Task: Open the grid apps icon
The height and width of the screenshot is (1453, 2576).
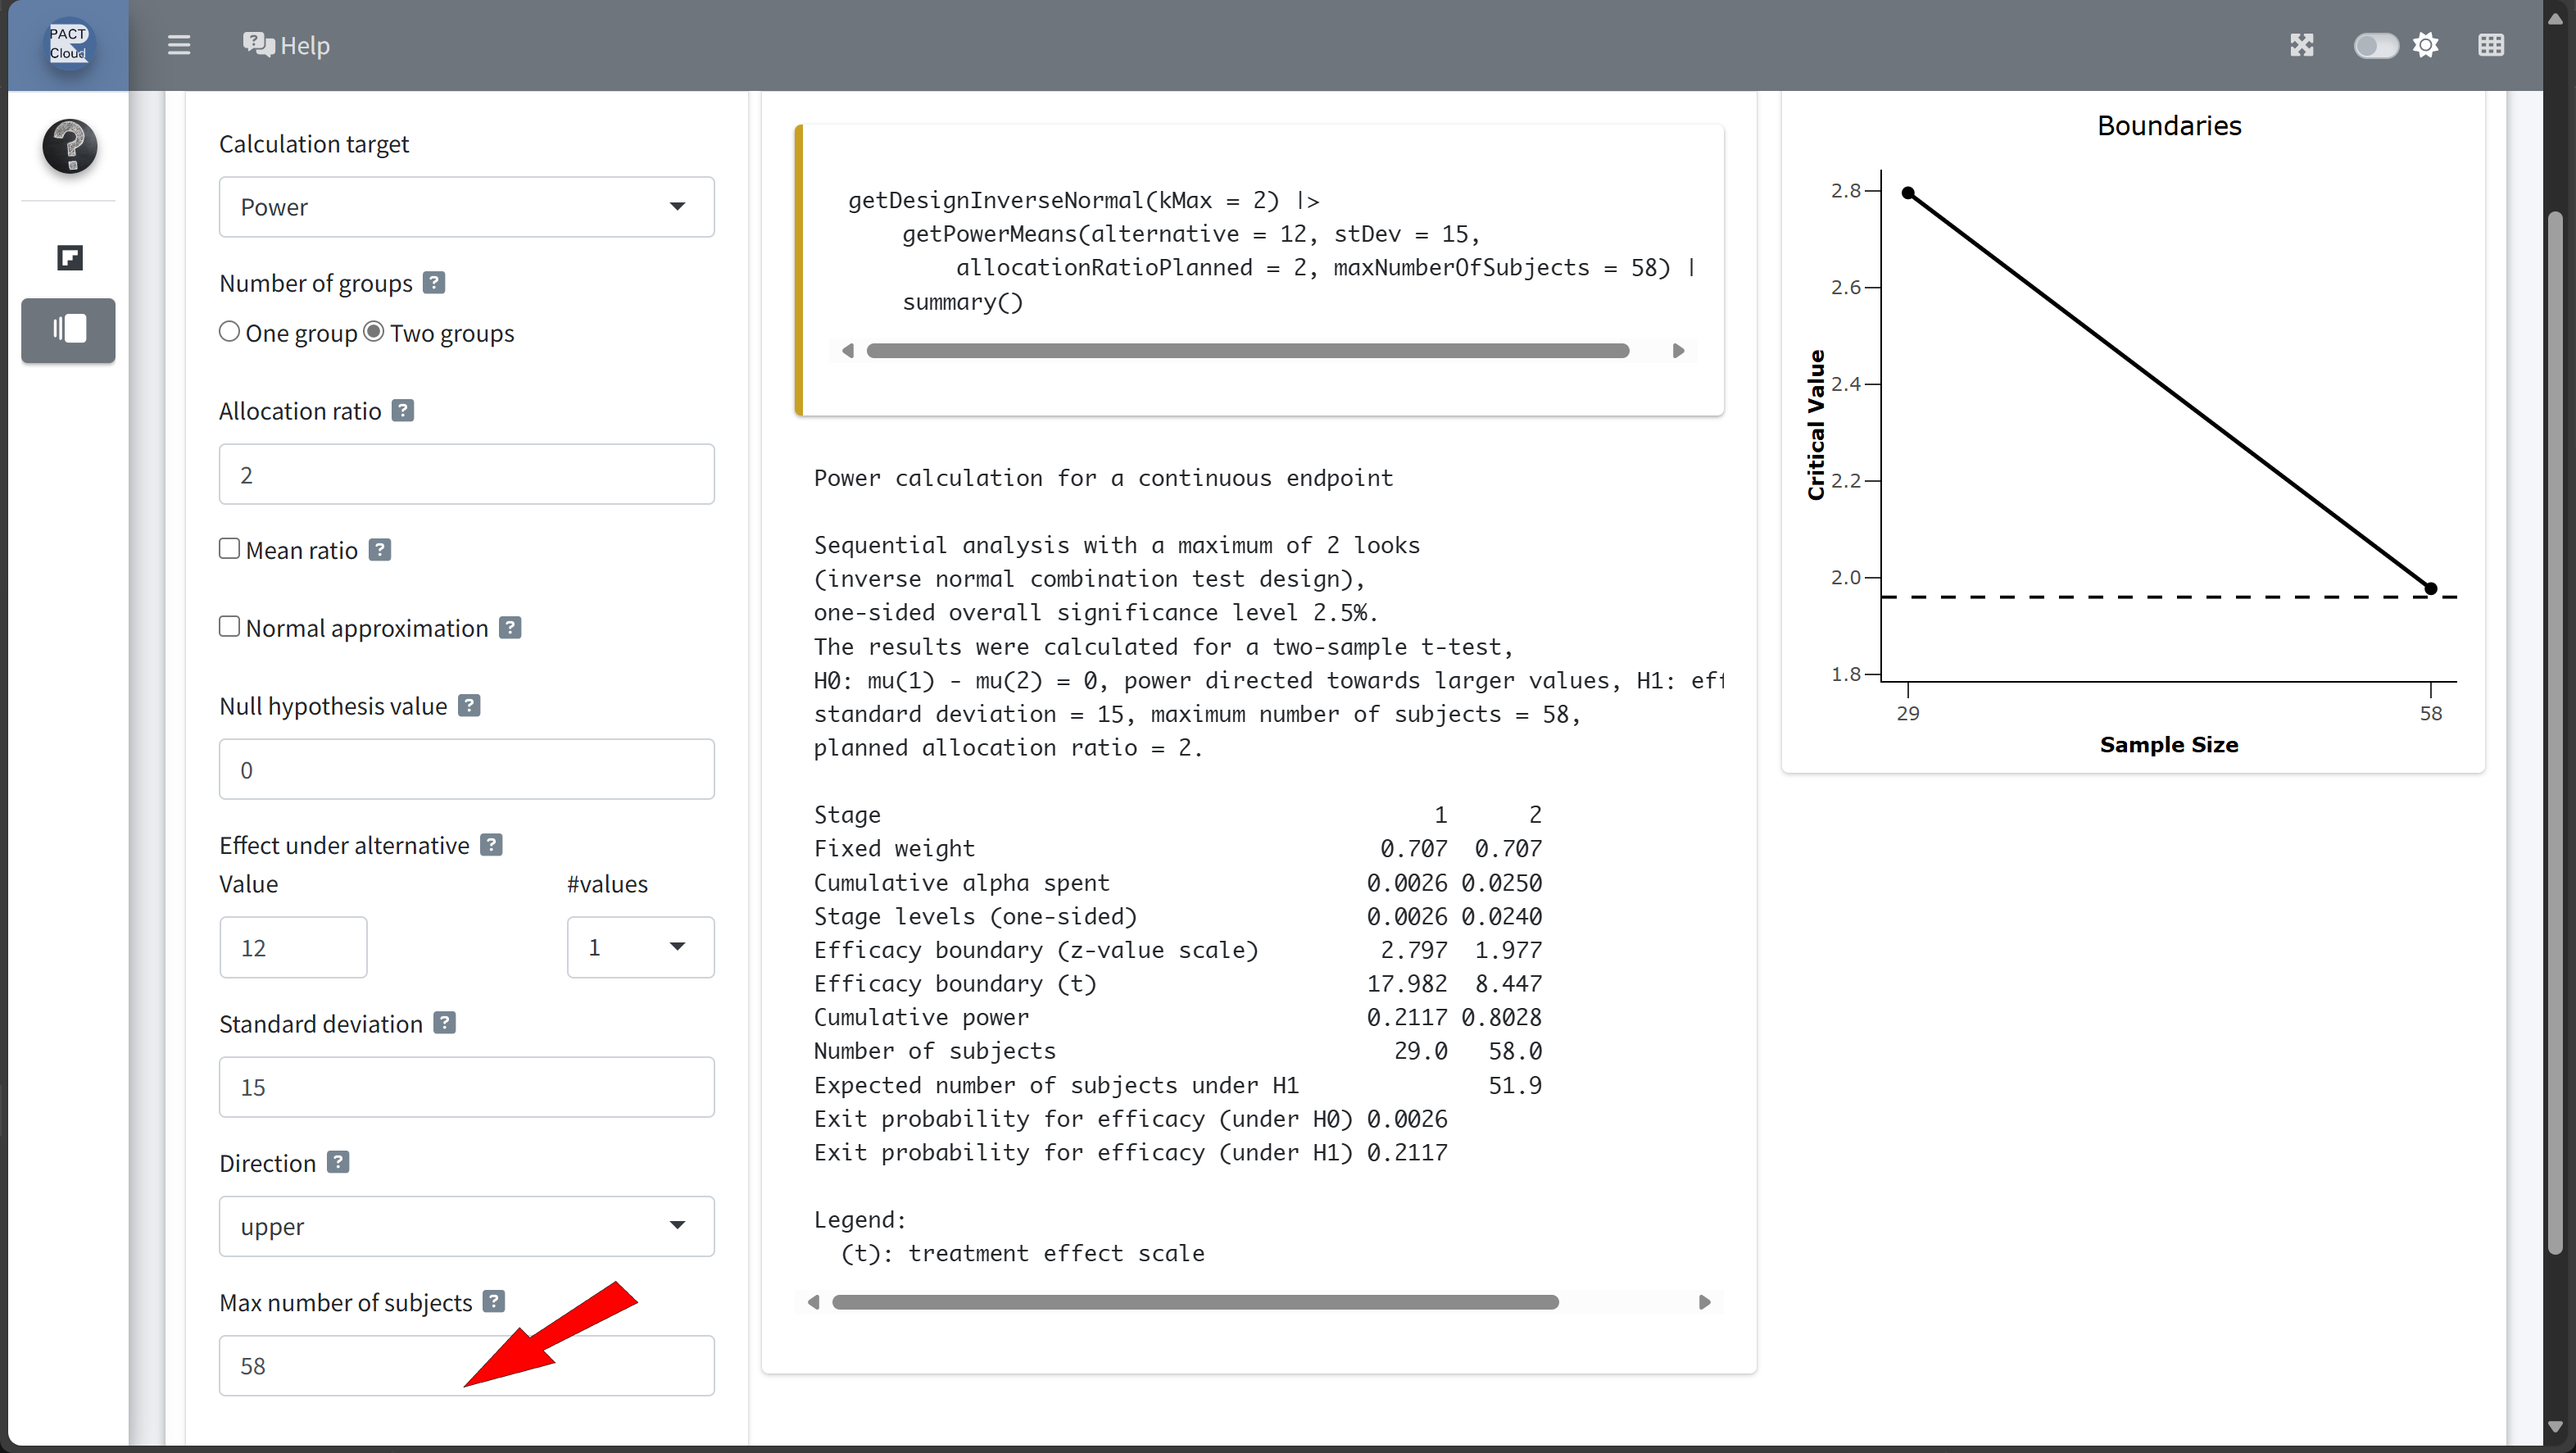Action: [x=2491, y=45]
